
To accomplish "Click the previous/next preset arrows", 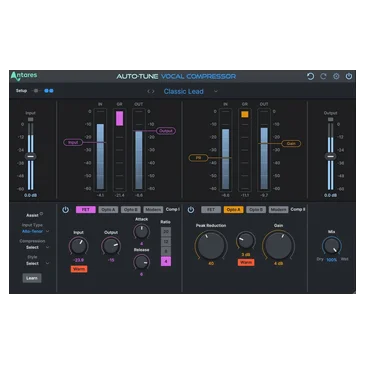I will click(x=151, y=91).
